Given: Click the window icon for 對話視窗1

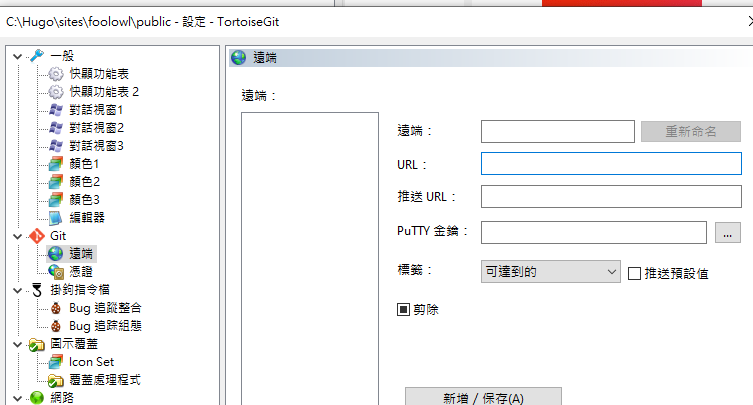Looking at the screenshot, I should (x=56, y=110).
